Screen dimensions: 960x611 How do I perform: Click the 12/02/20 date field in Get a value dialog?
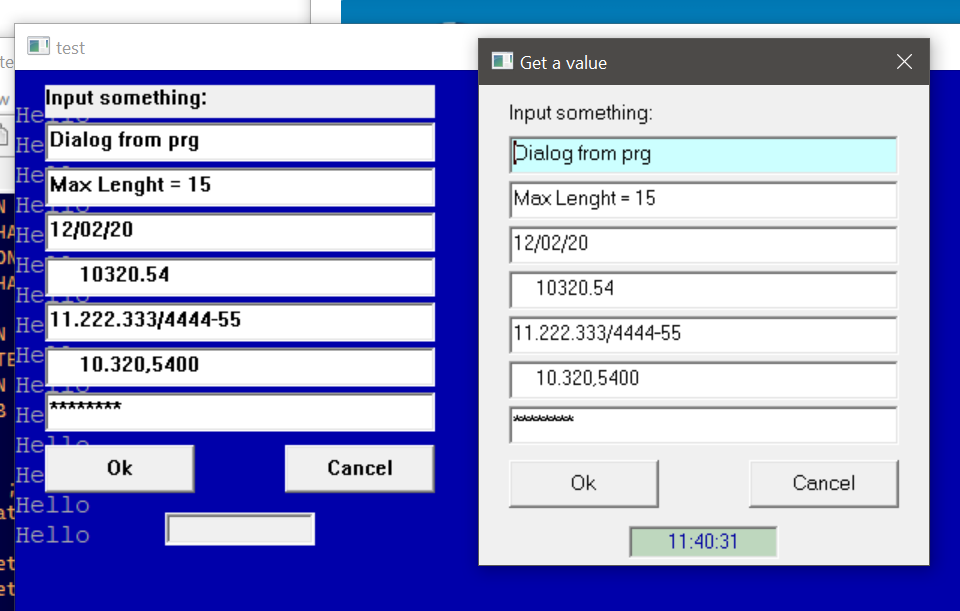(703, 245)
